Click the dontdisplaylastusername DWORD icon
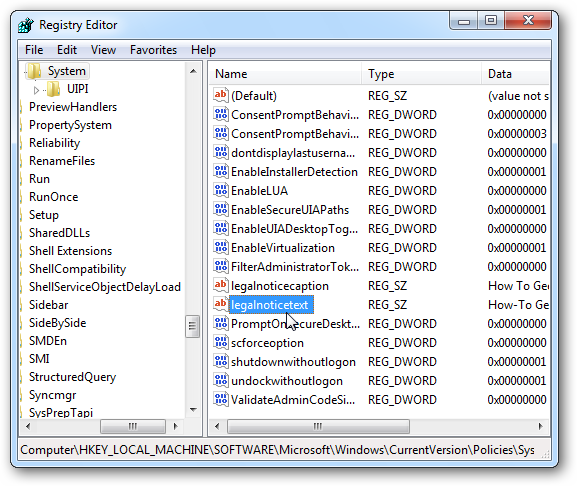Screen dimensions: 577x486 point(220,152)
